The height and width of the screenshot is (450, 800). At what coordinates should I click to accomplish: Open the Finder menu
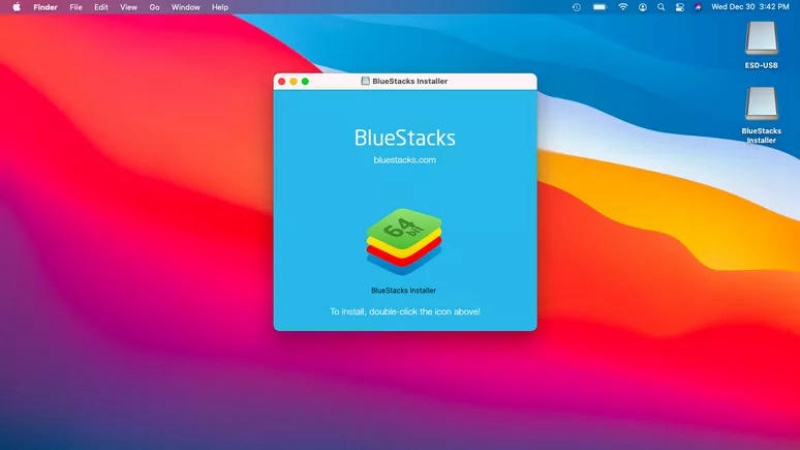pyautogui.click(x=45, y=7)
